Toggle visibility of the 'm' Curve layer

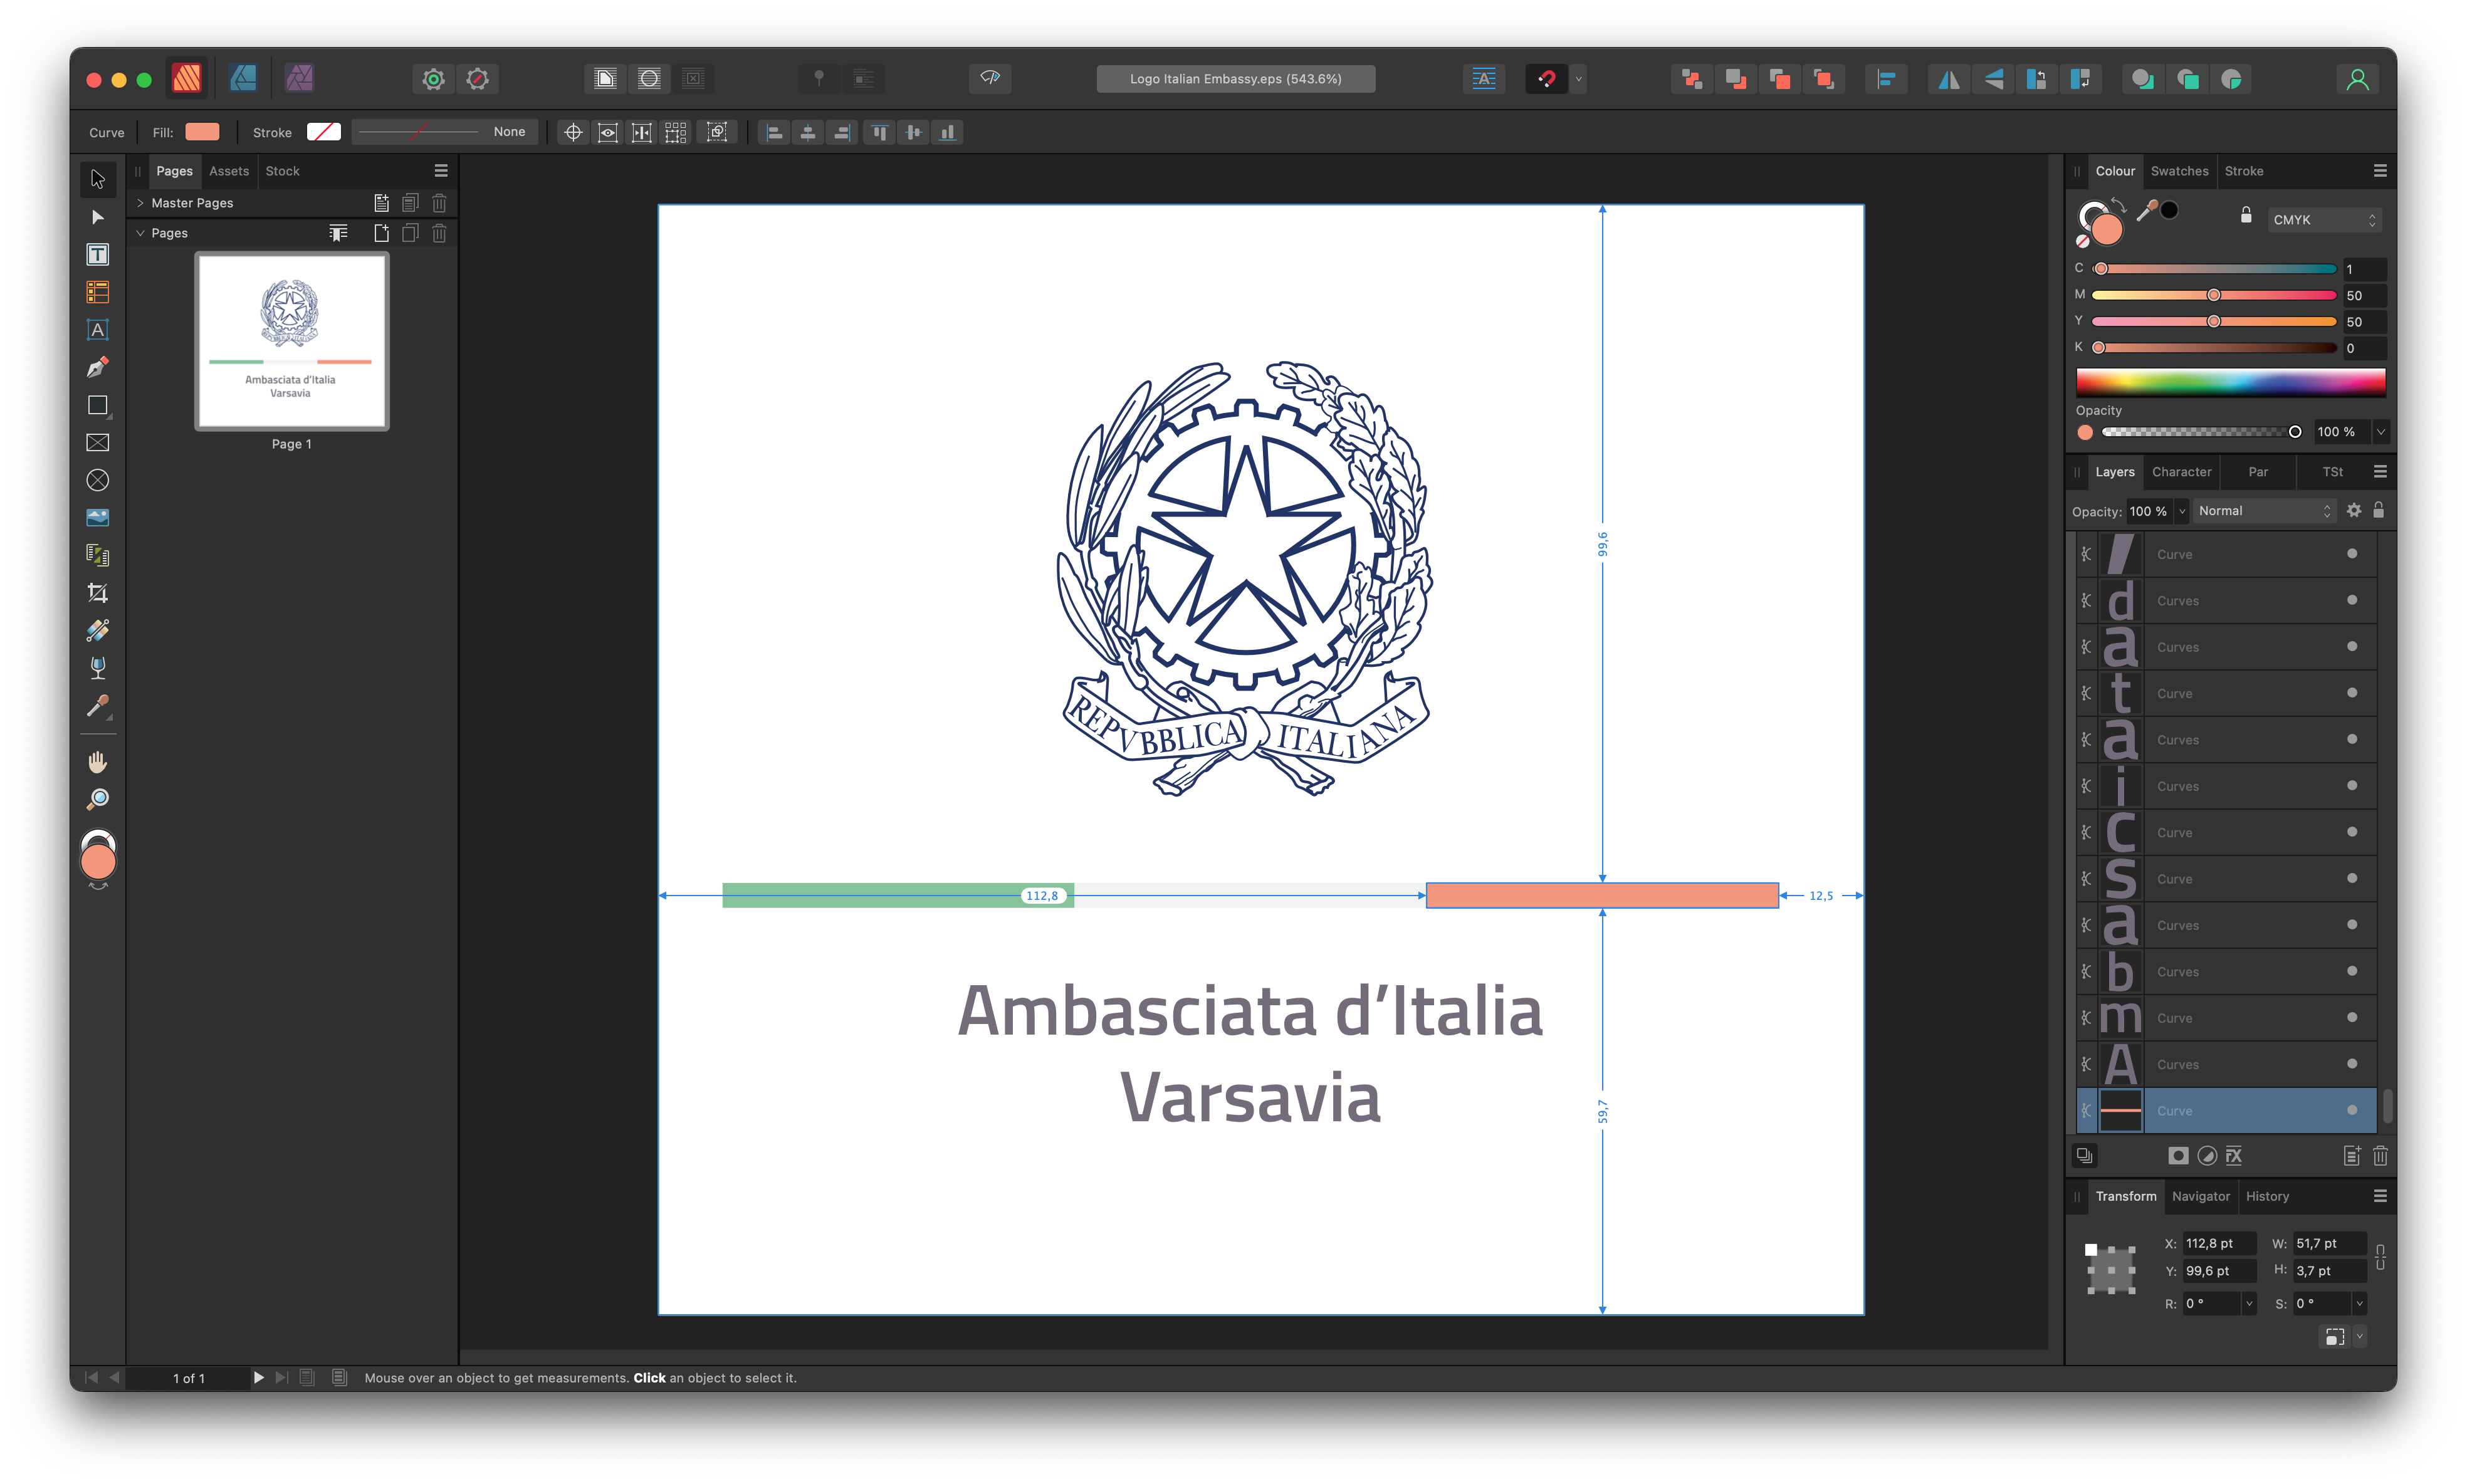2352,1017
